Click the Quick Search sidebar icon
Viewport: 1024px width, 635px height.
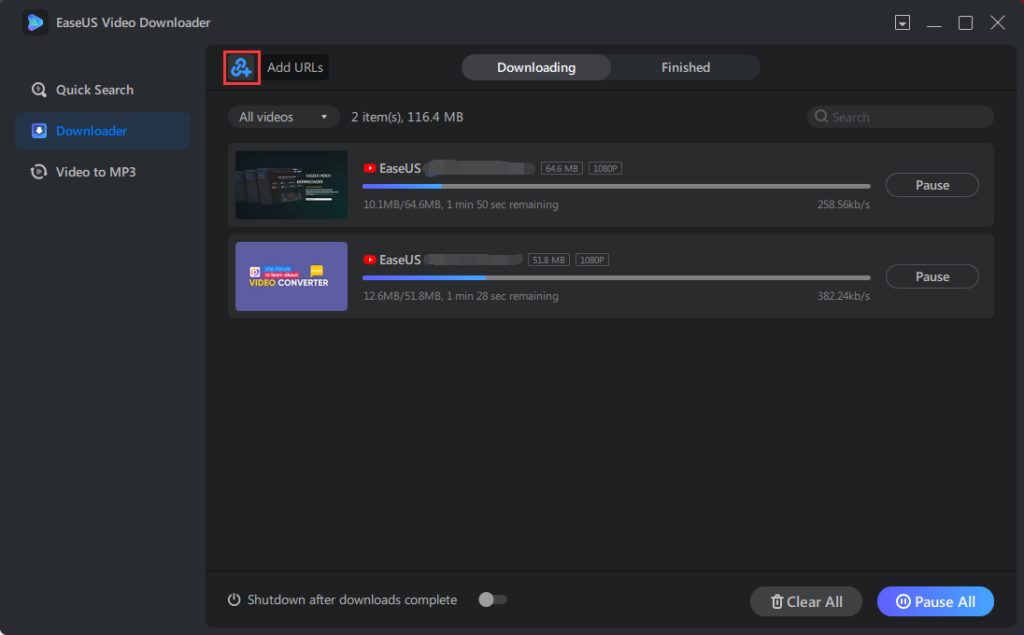pos(39,90)
